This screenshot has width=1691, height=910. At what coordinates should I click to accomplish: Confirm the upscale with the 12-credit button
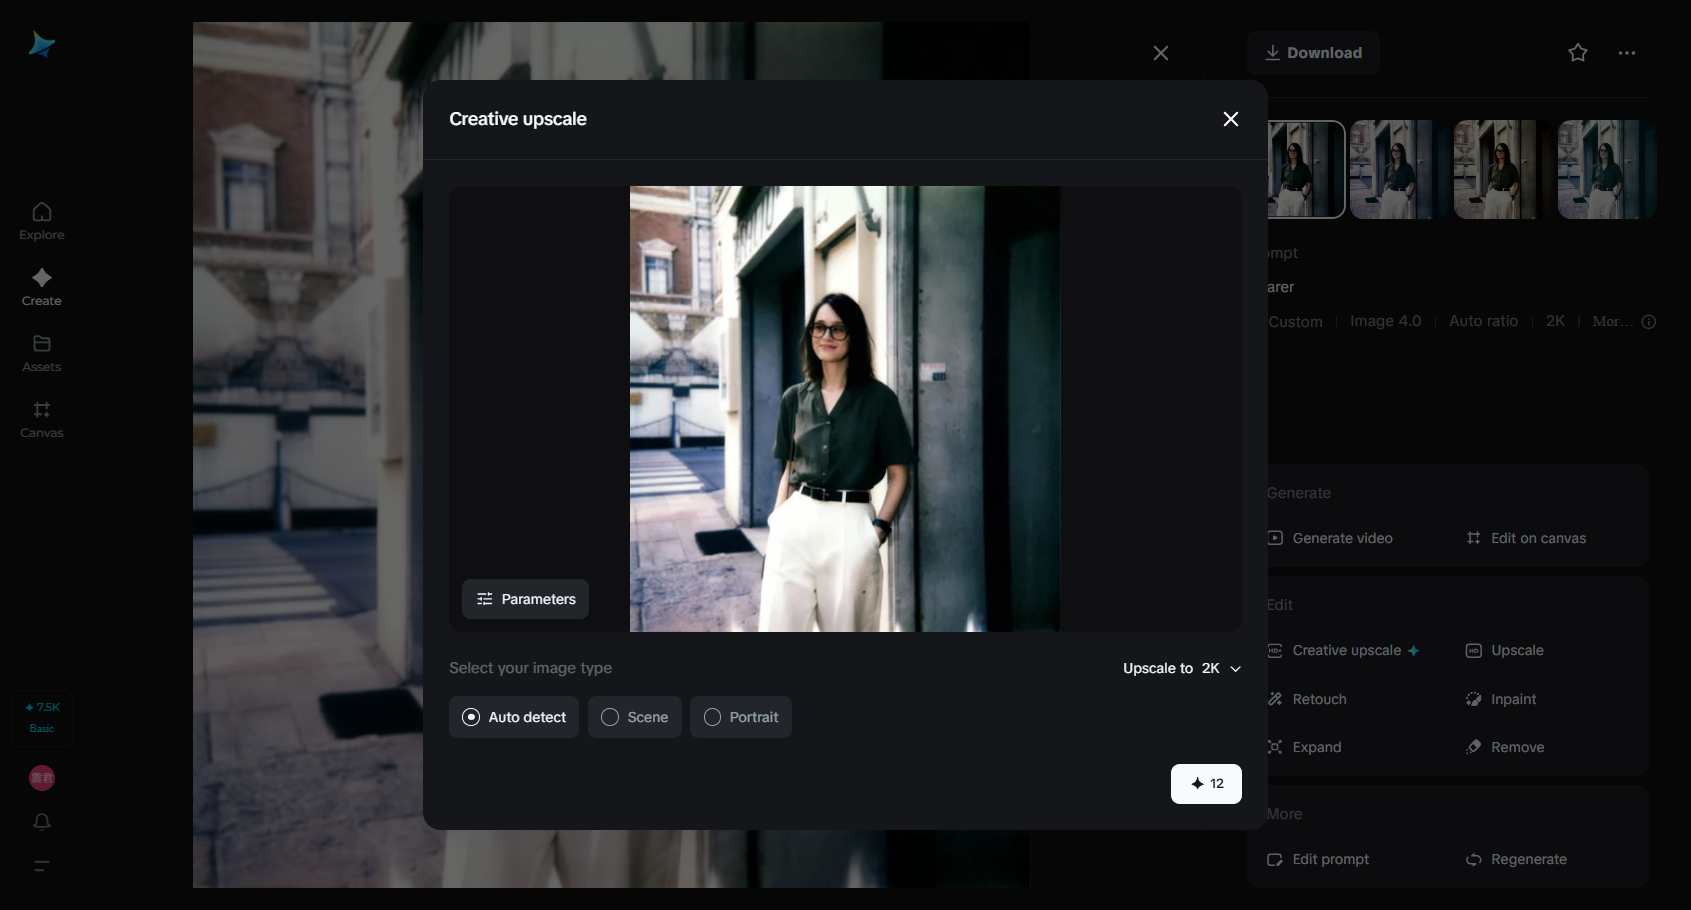click(1206, 784)
